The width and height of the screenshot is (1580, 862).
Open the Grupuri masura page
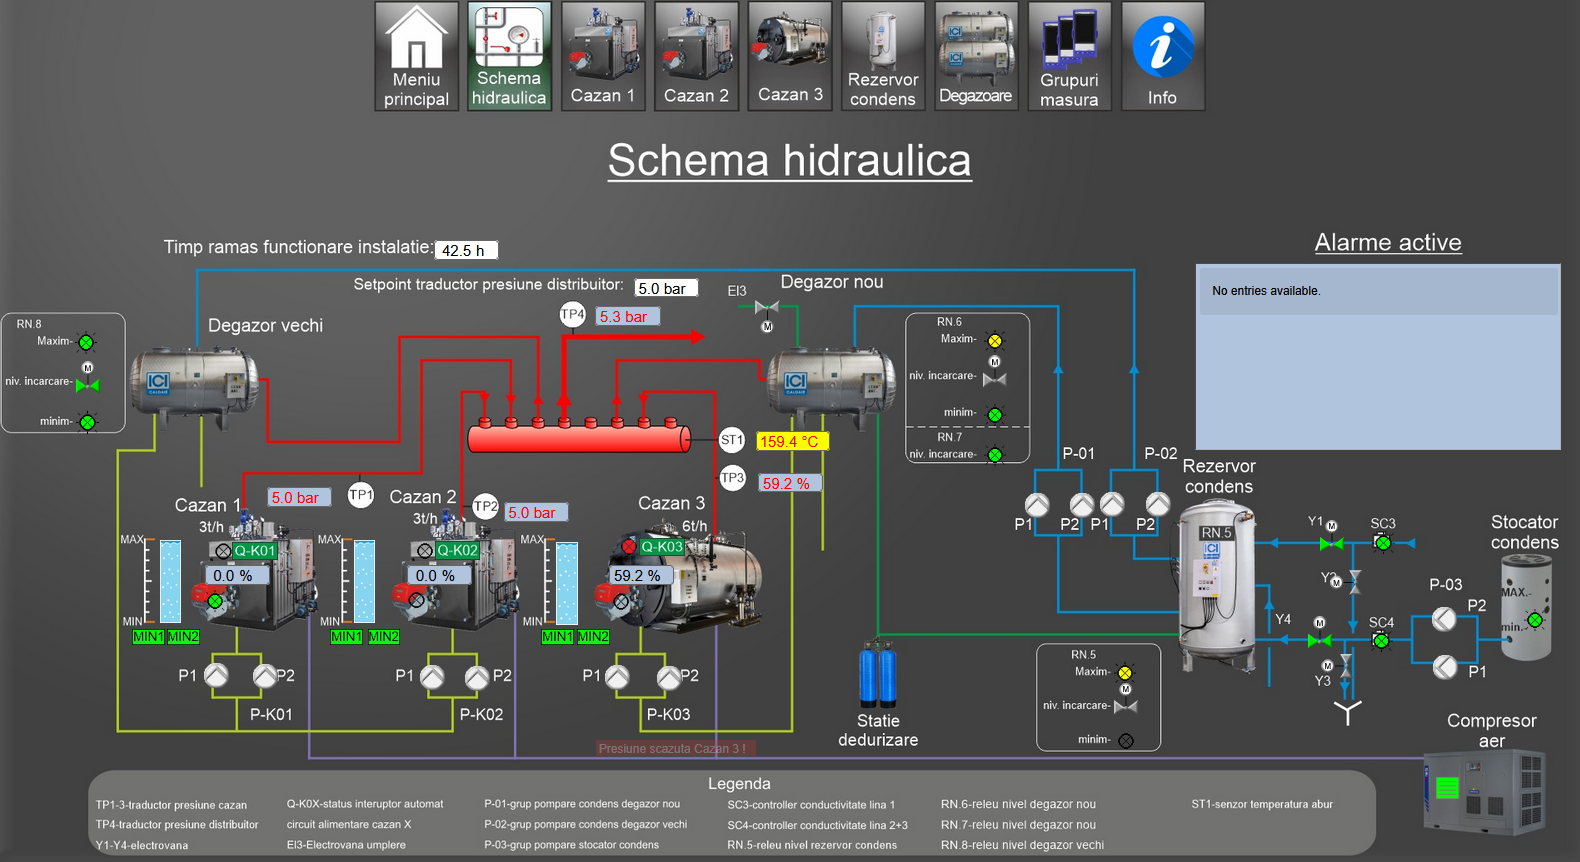(1069, 56)
